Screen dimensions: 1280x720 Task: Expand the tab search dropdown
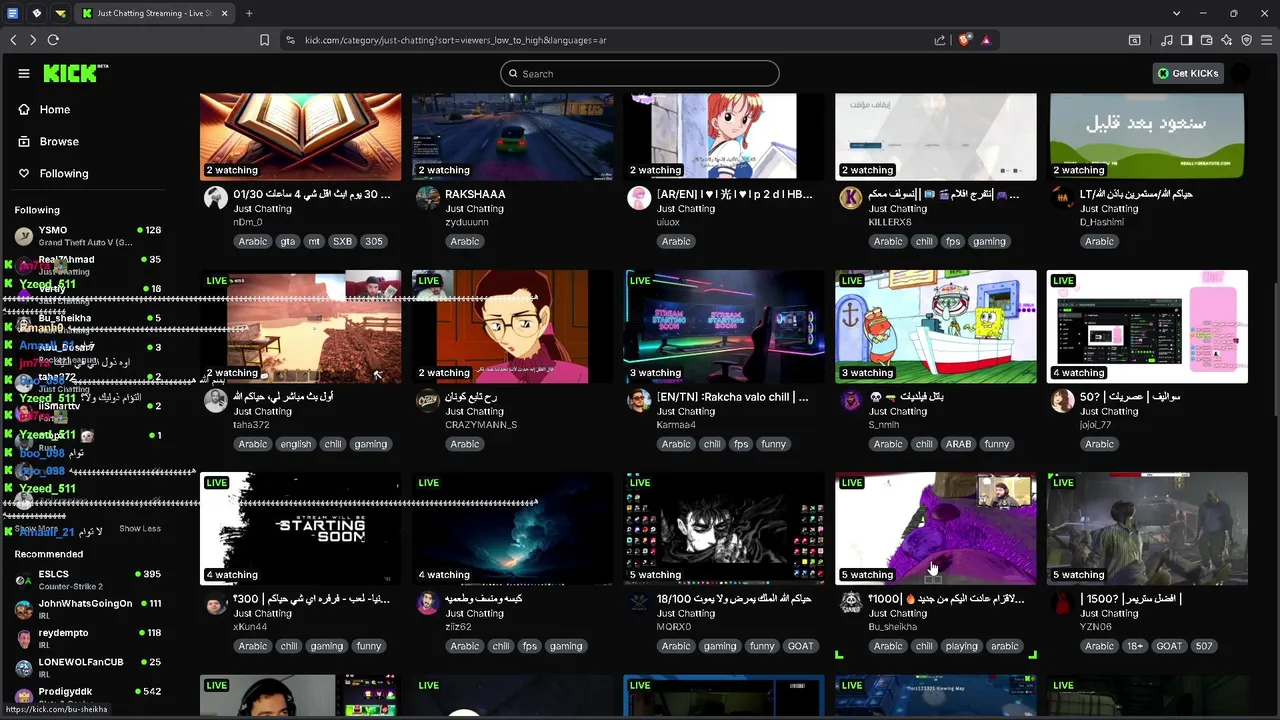[x=1176, y=13]
